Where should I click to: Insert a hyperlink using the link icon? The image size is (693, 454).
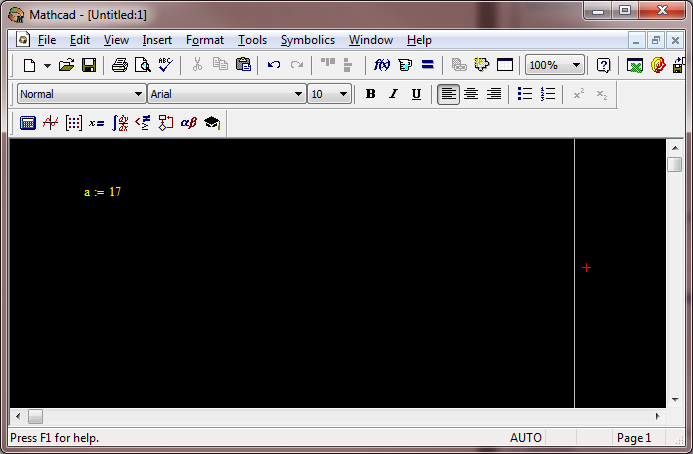click(x=459, y=65)
